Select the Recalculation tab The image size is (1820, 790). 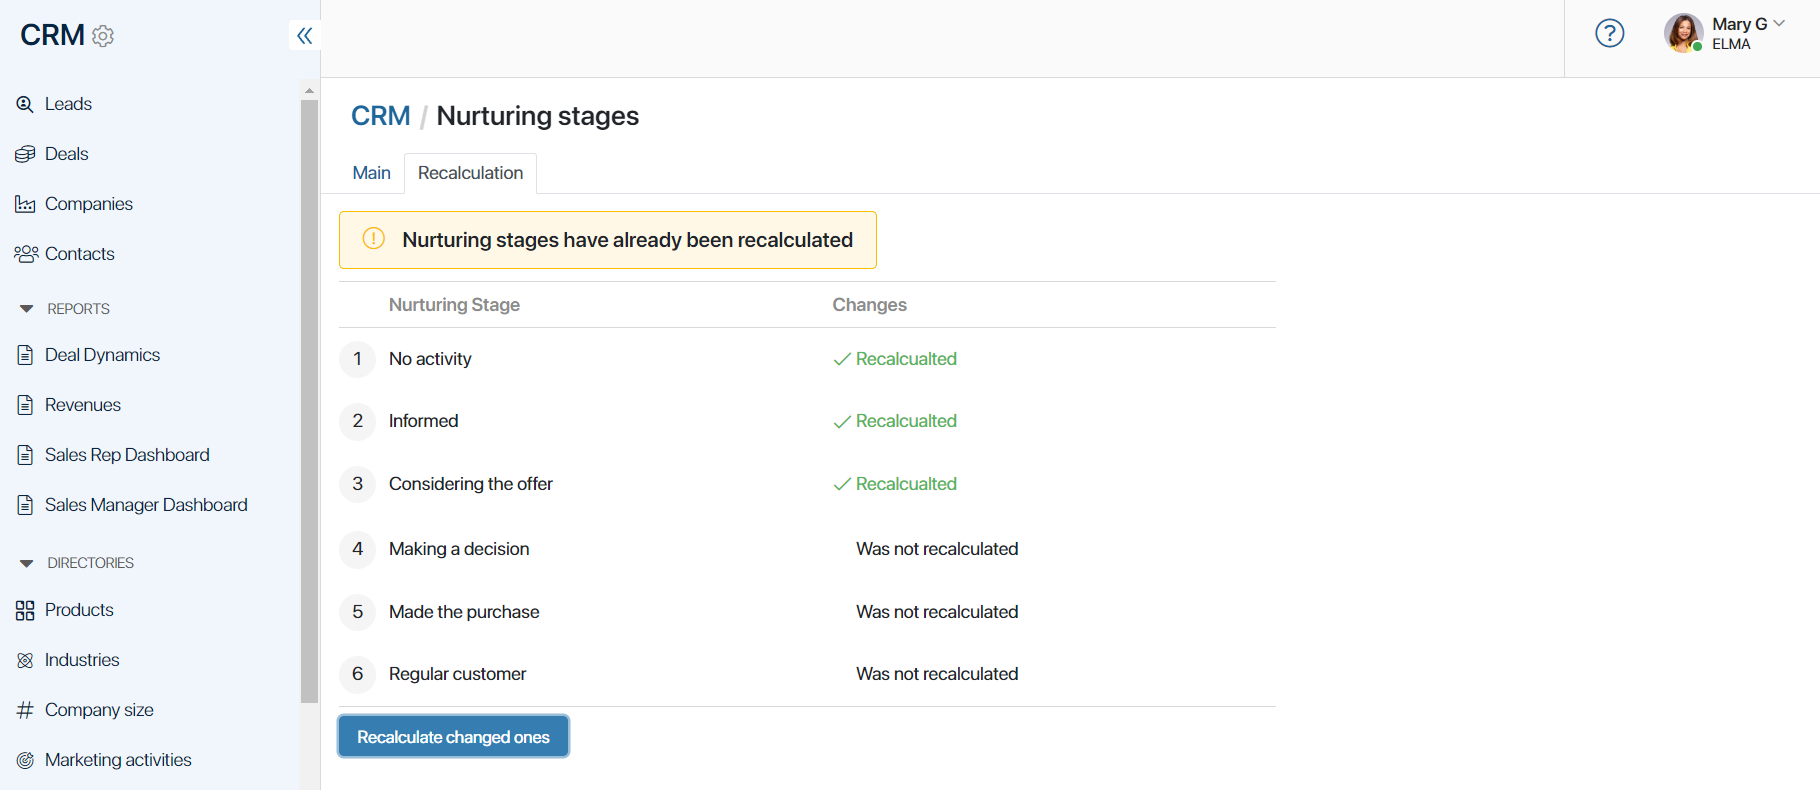470,173
